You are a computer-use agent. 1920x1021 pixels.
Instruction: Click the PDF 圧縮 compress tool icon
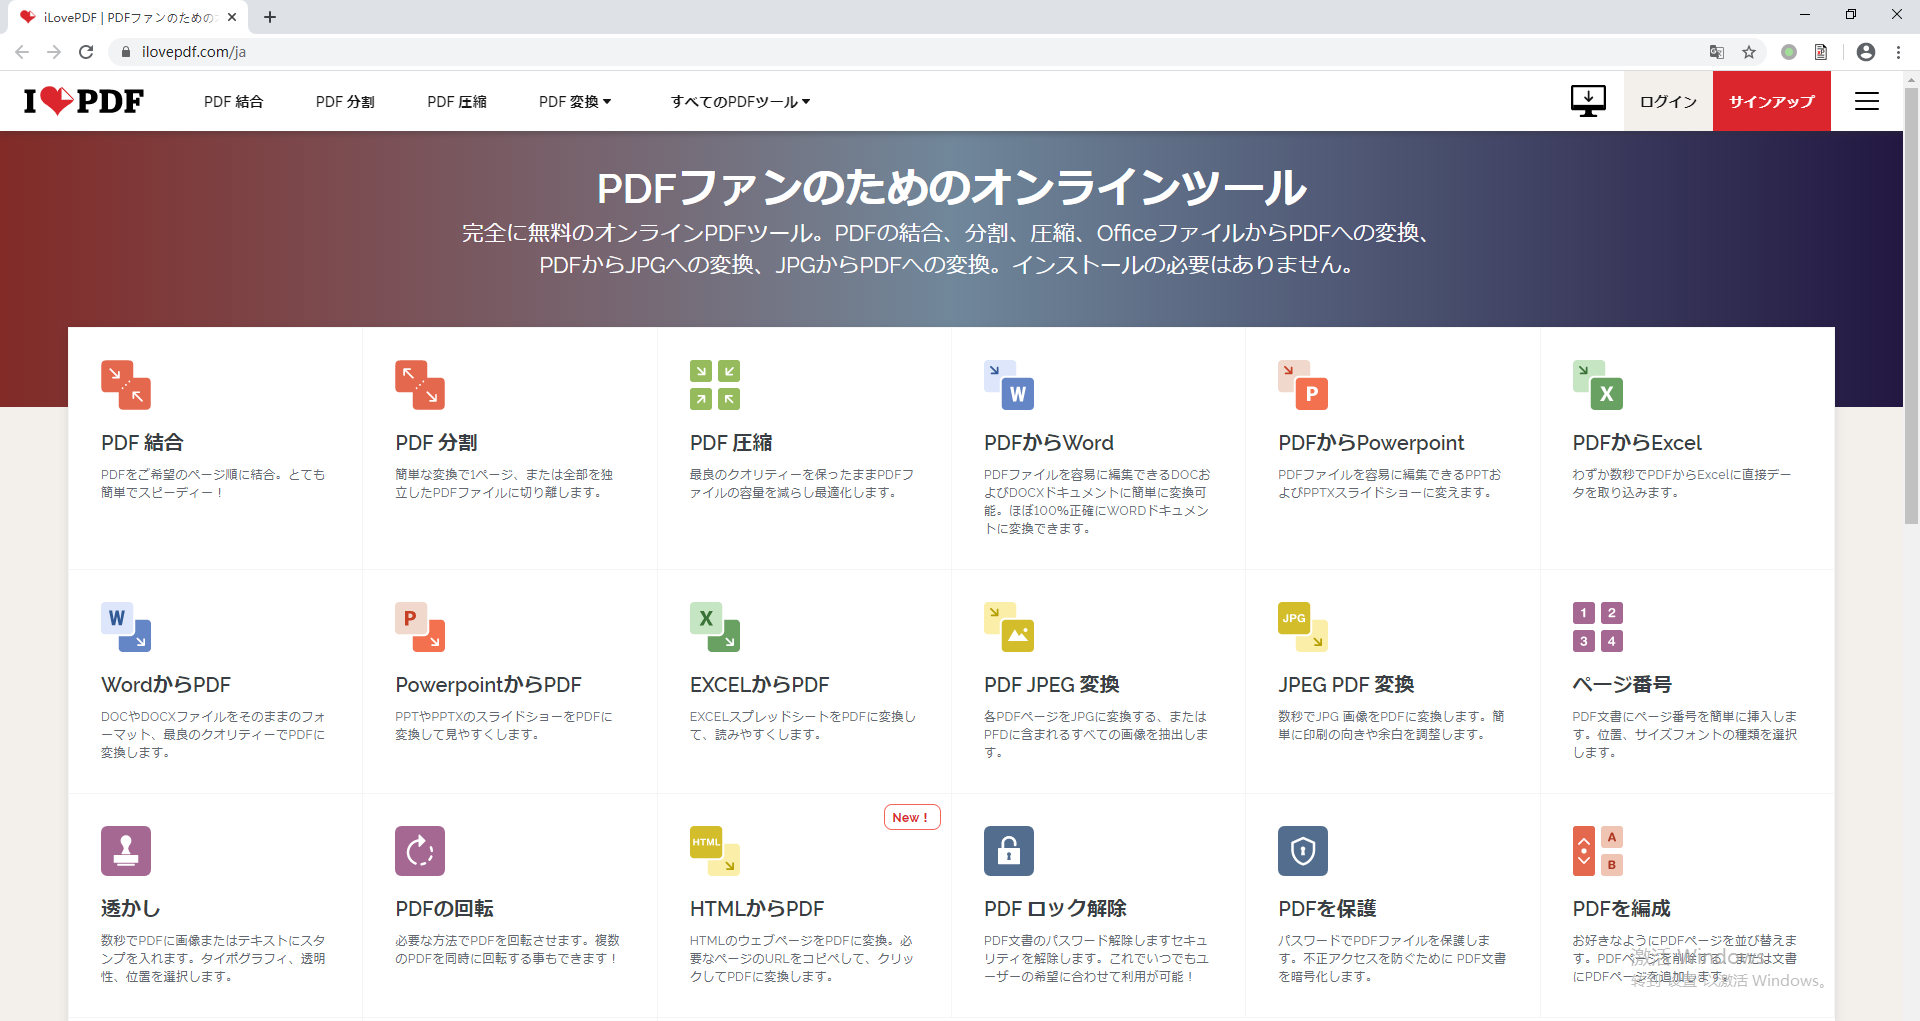[715, 385]
